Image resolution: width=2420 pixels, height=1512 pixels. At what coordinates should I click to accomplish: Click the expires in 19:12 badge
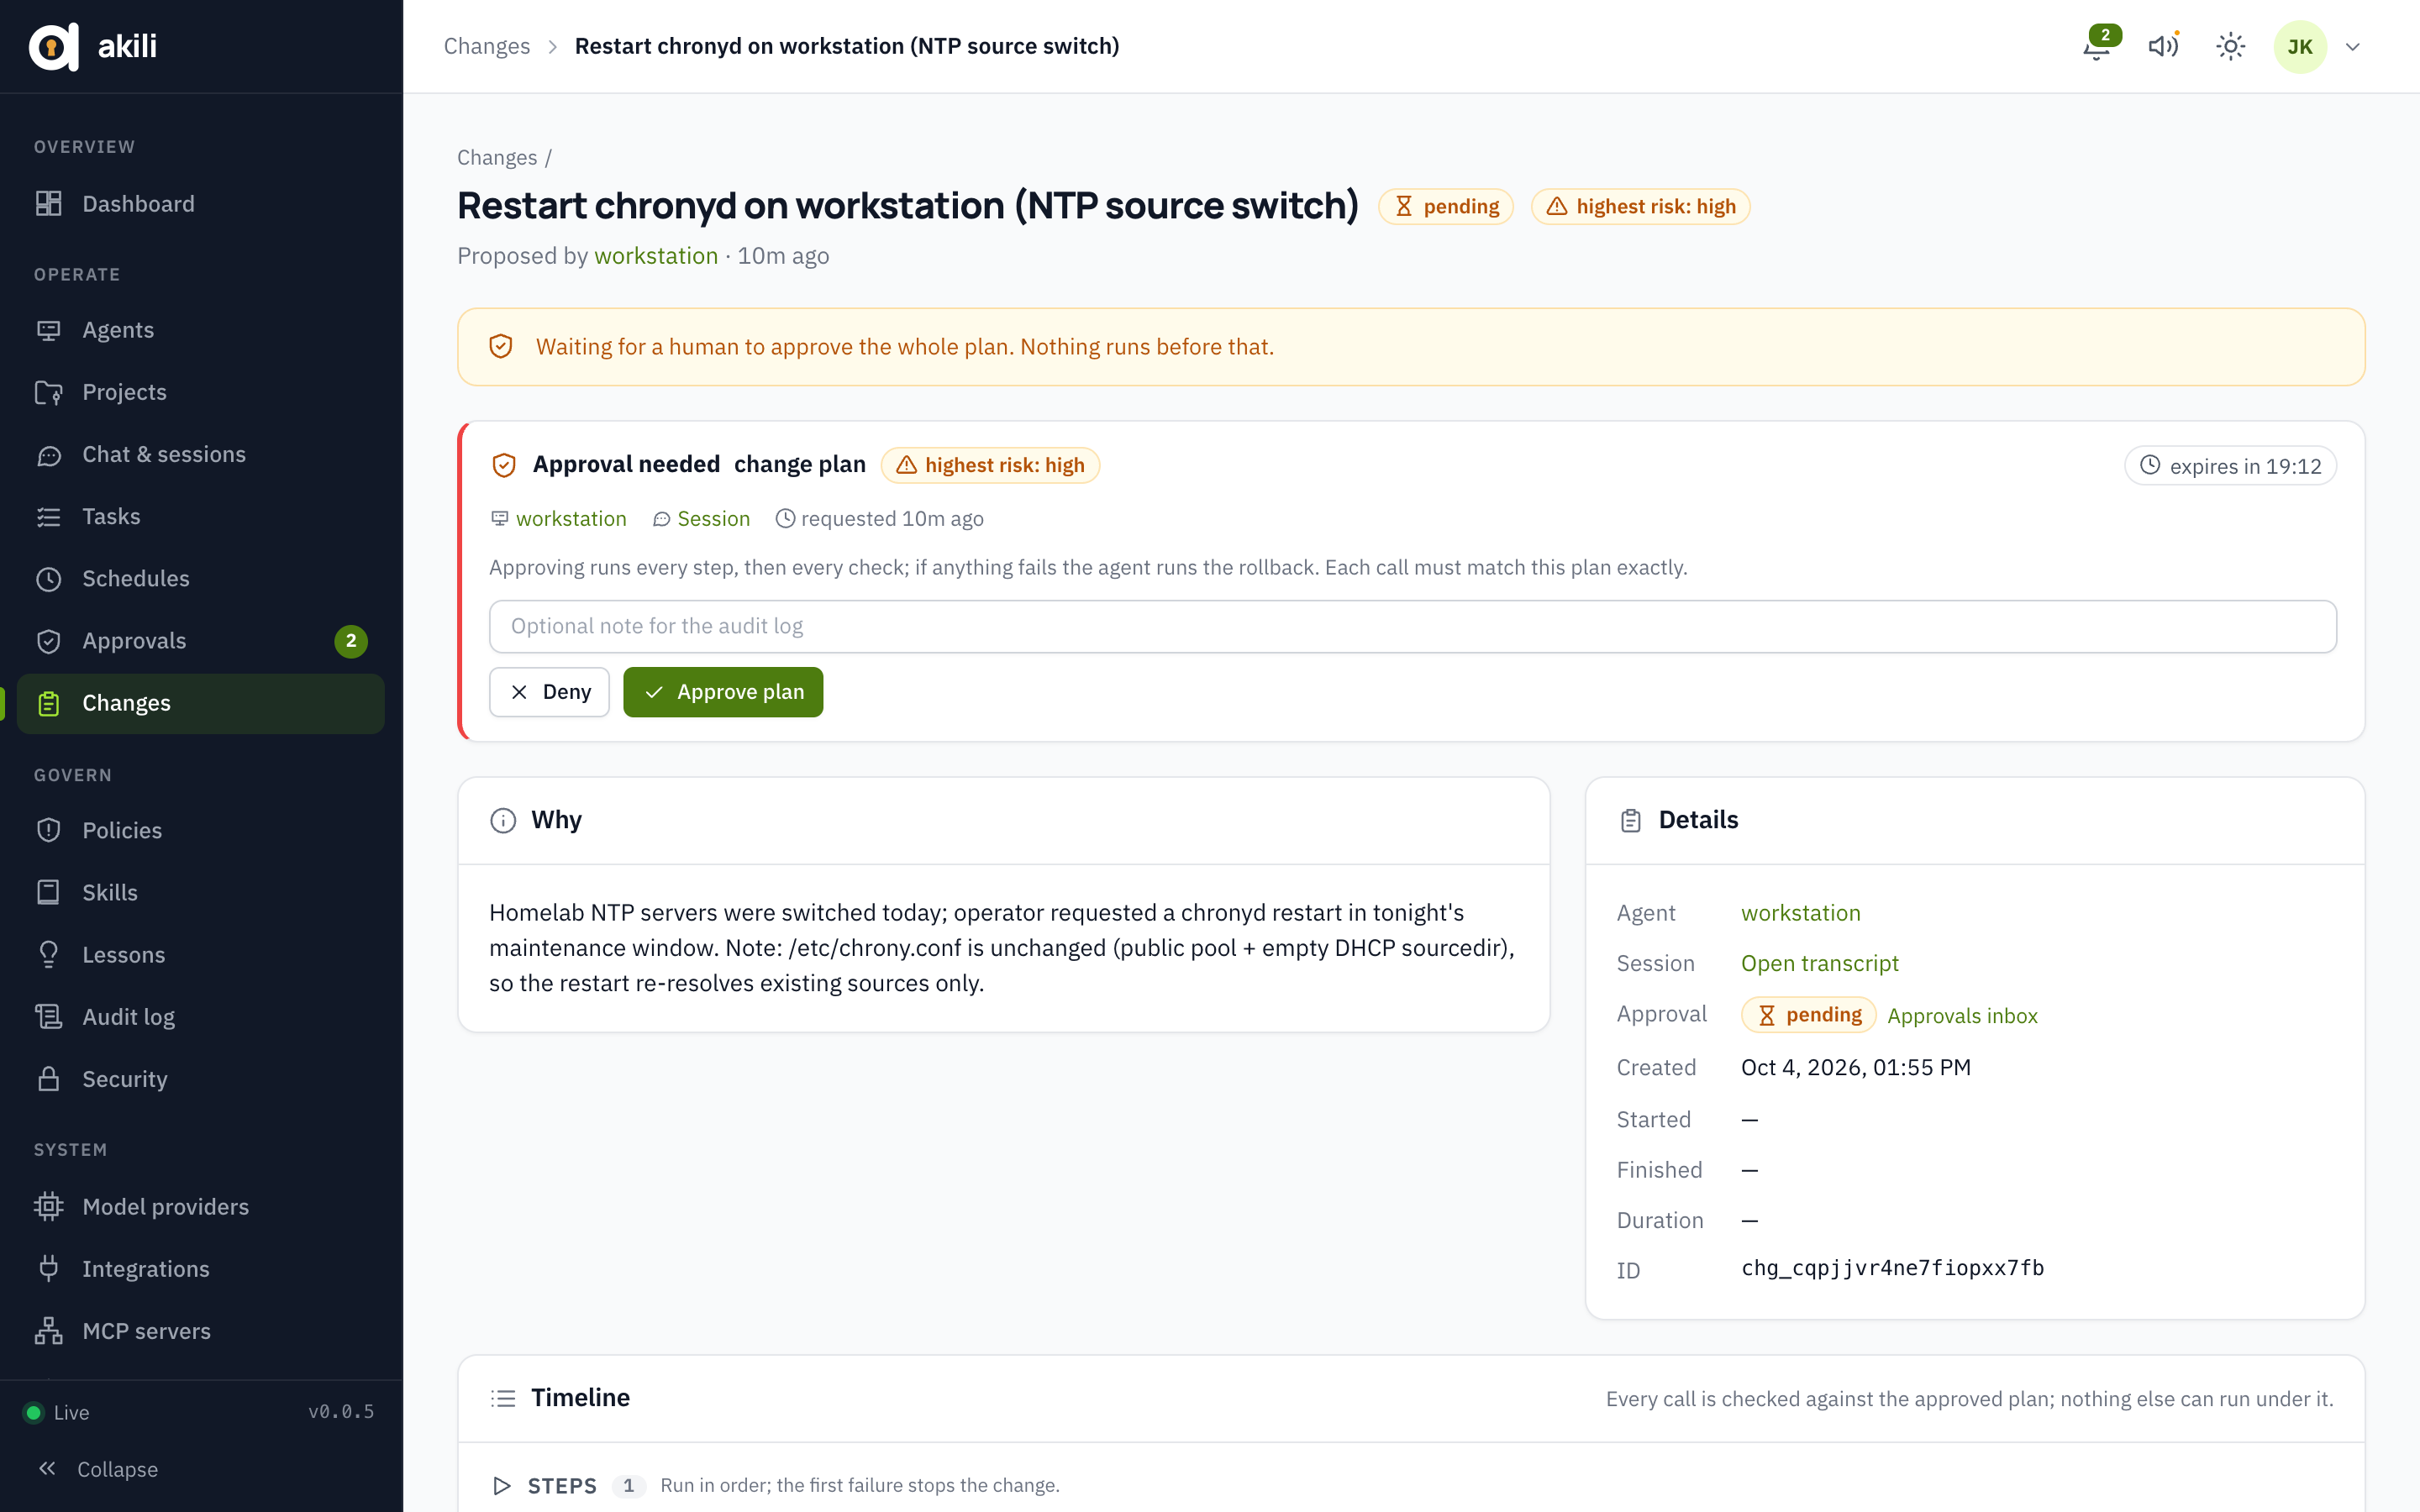tap(2230, 466)
